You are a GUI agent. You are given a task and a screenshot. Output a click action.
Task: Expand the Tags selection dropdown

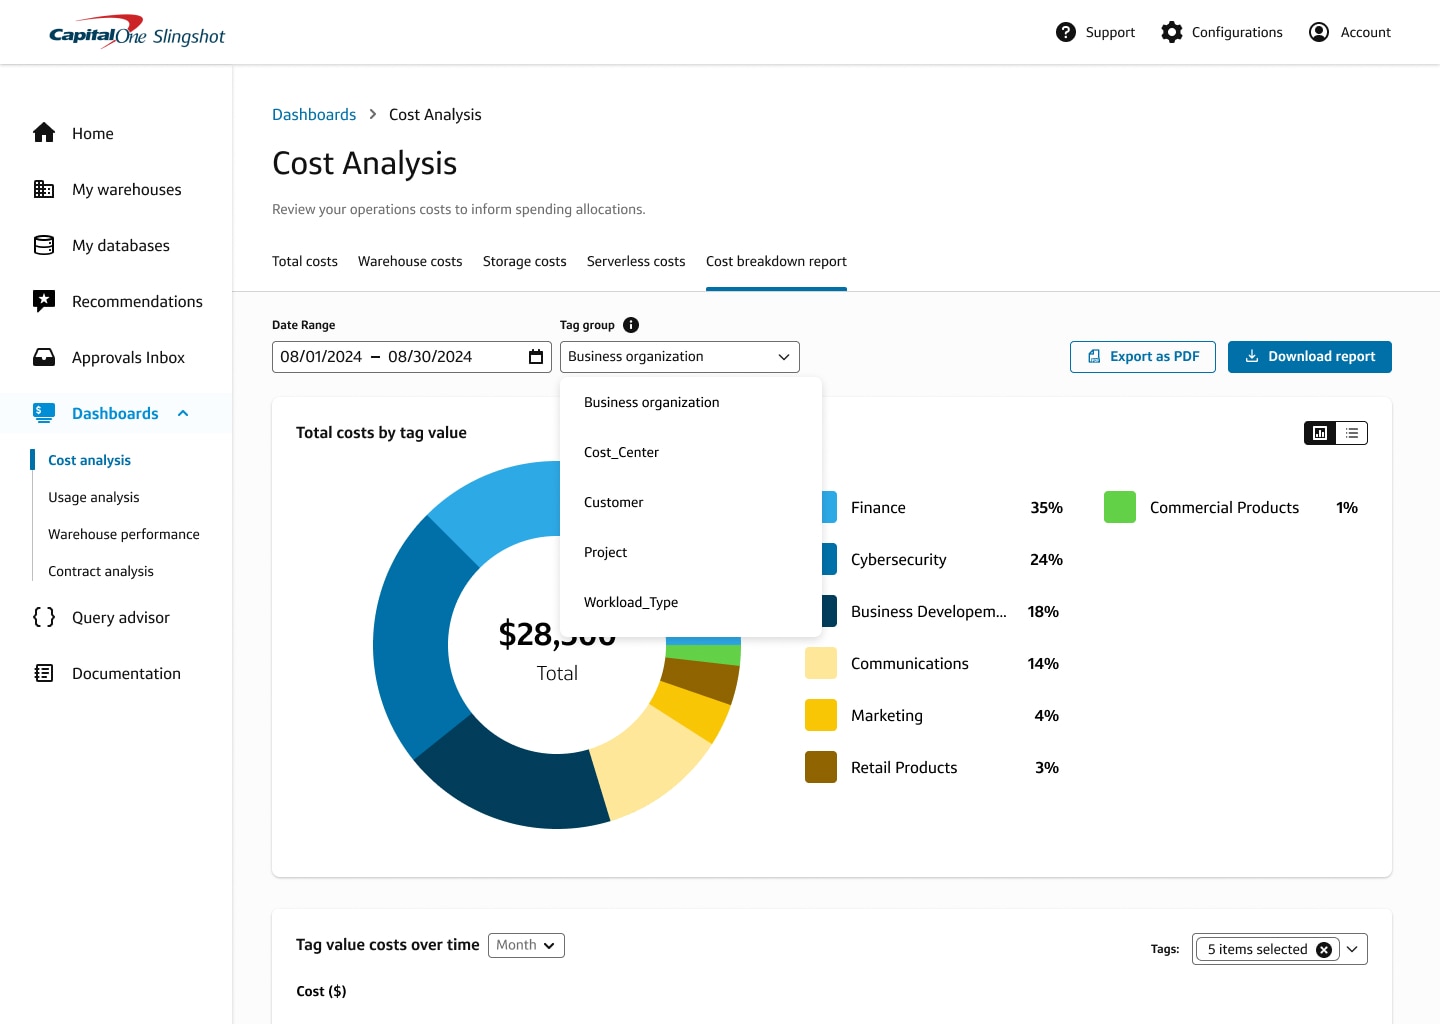1352,949
